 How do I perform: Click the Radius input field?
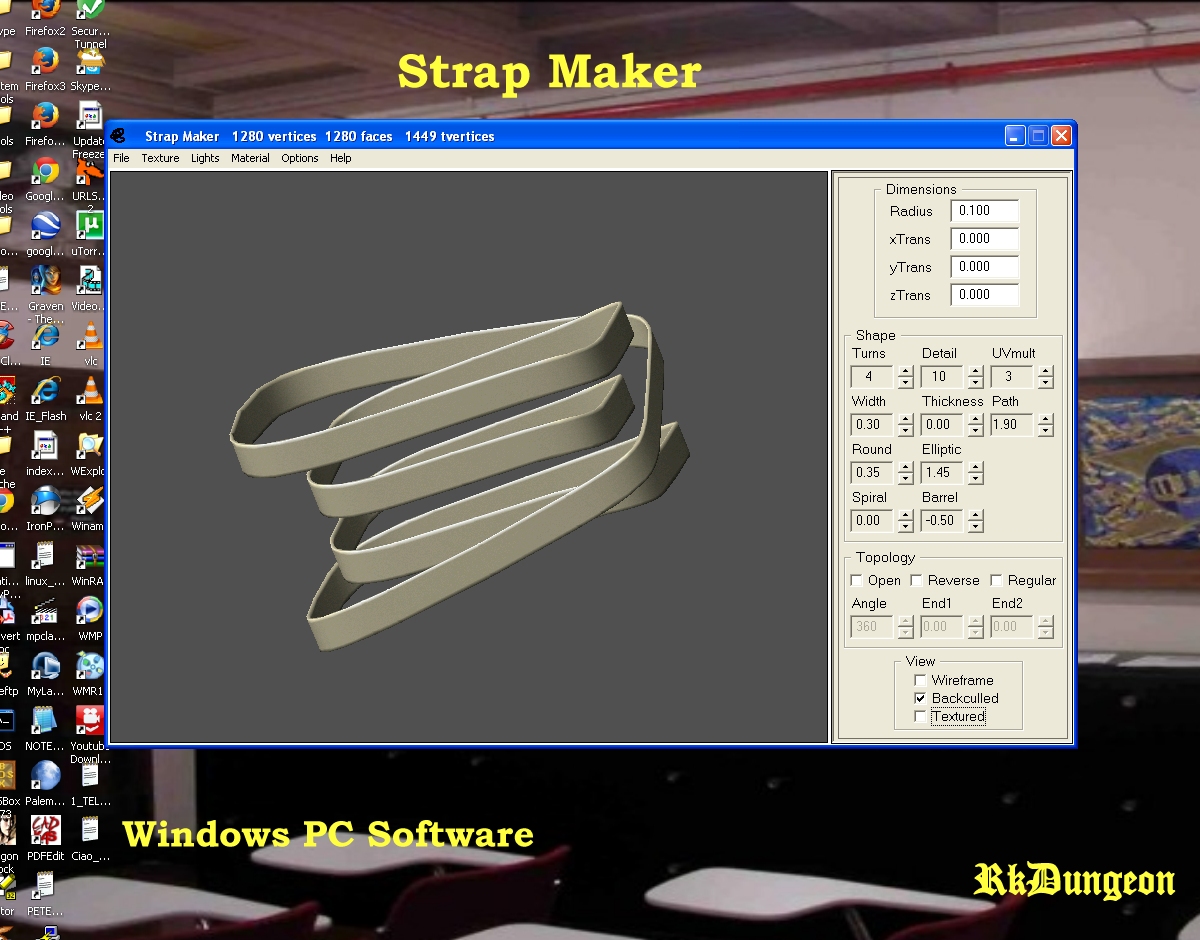985,211
